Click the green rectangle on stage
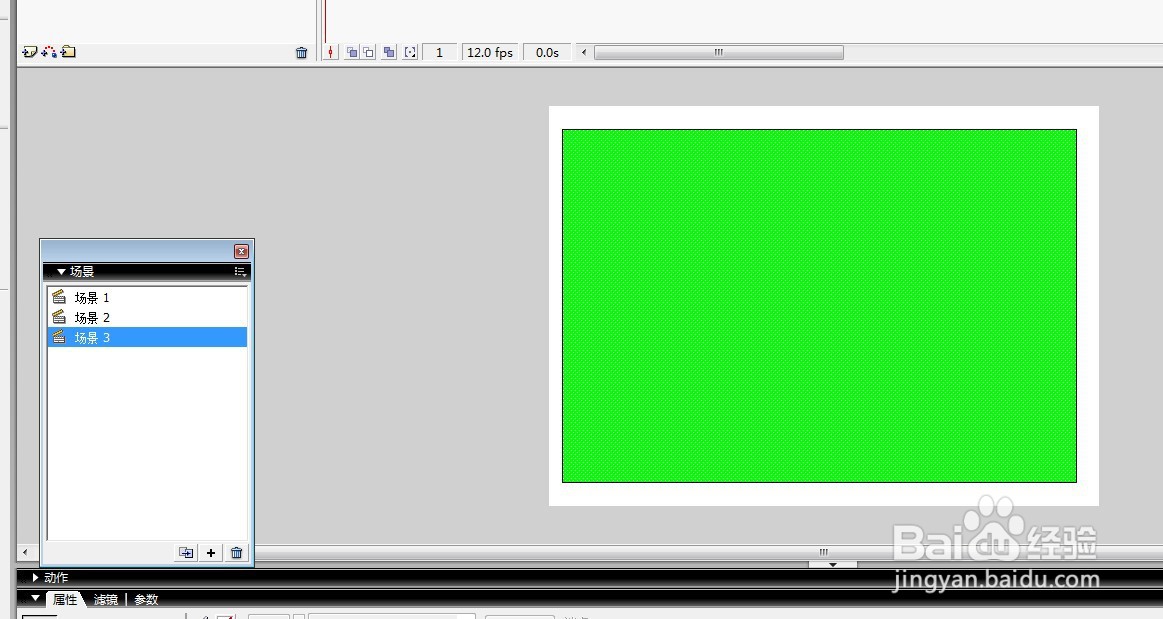 pyautogui.click(x=819, y=305)
